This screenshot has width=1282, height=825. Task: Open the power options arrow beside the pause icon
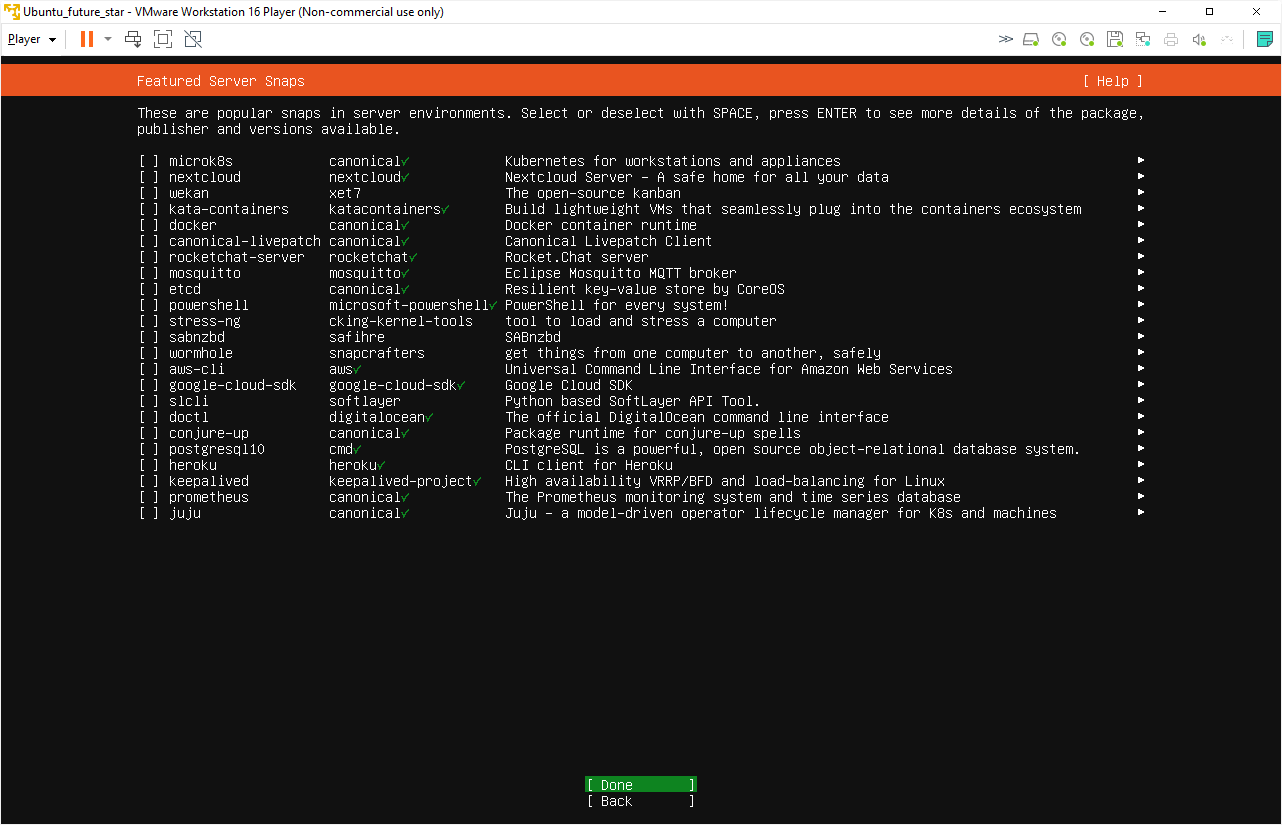[108, 39]
